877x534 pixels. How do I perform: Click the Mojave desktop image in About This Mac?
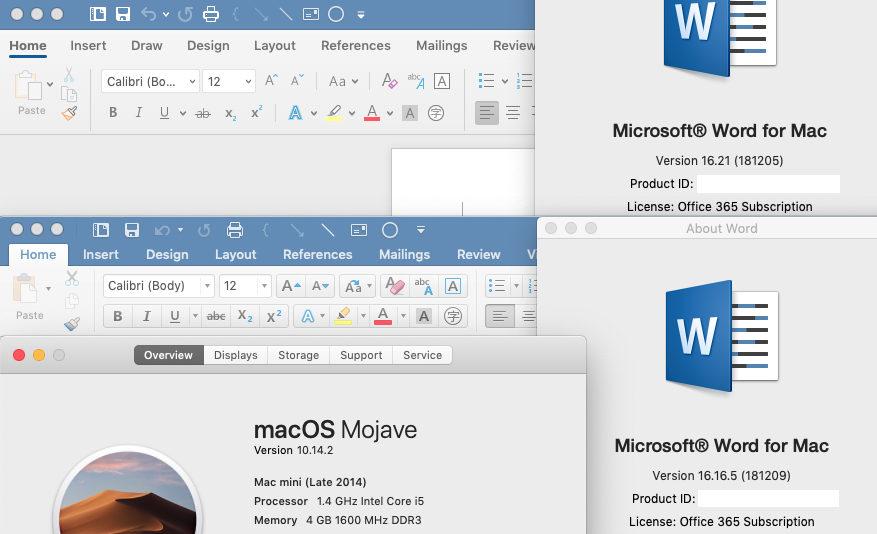point(128,492)
